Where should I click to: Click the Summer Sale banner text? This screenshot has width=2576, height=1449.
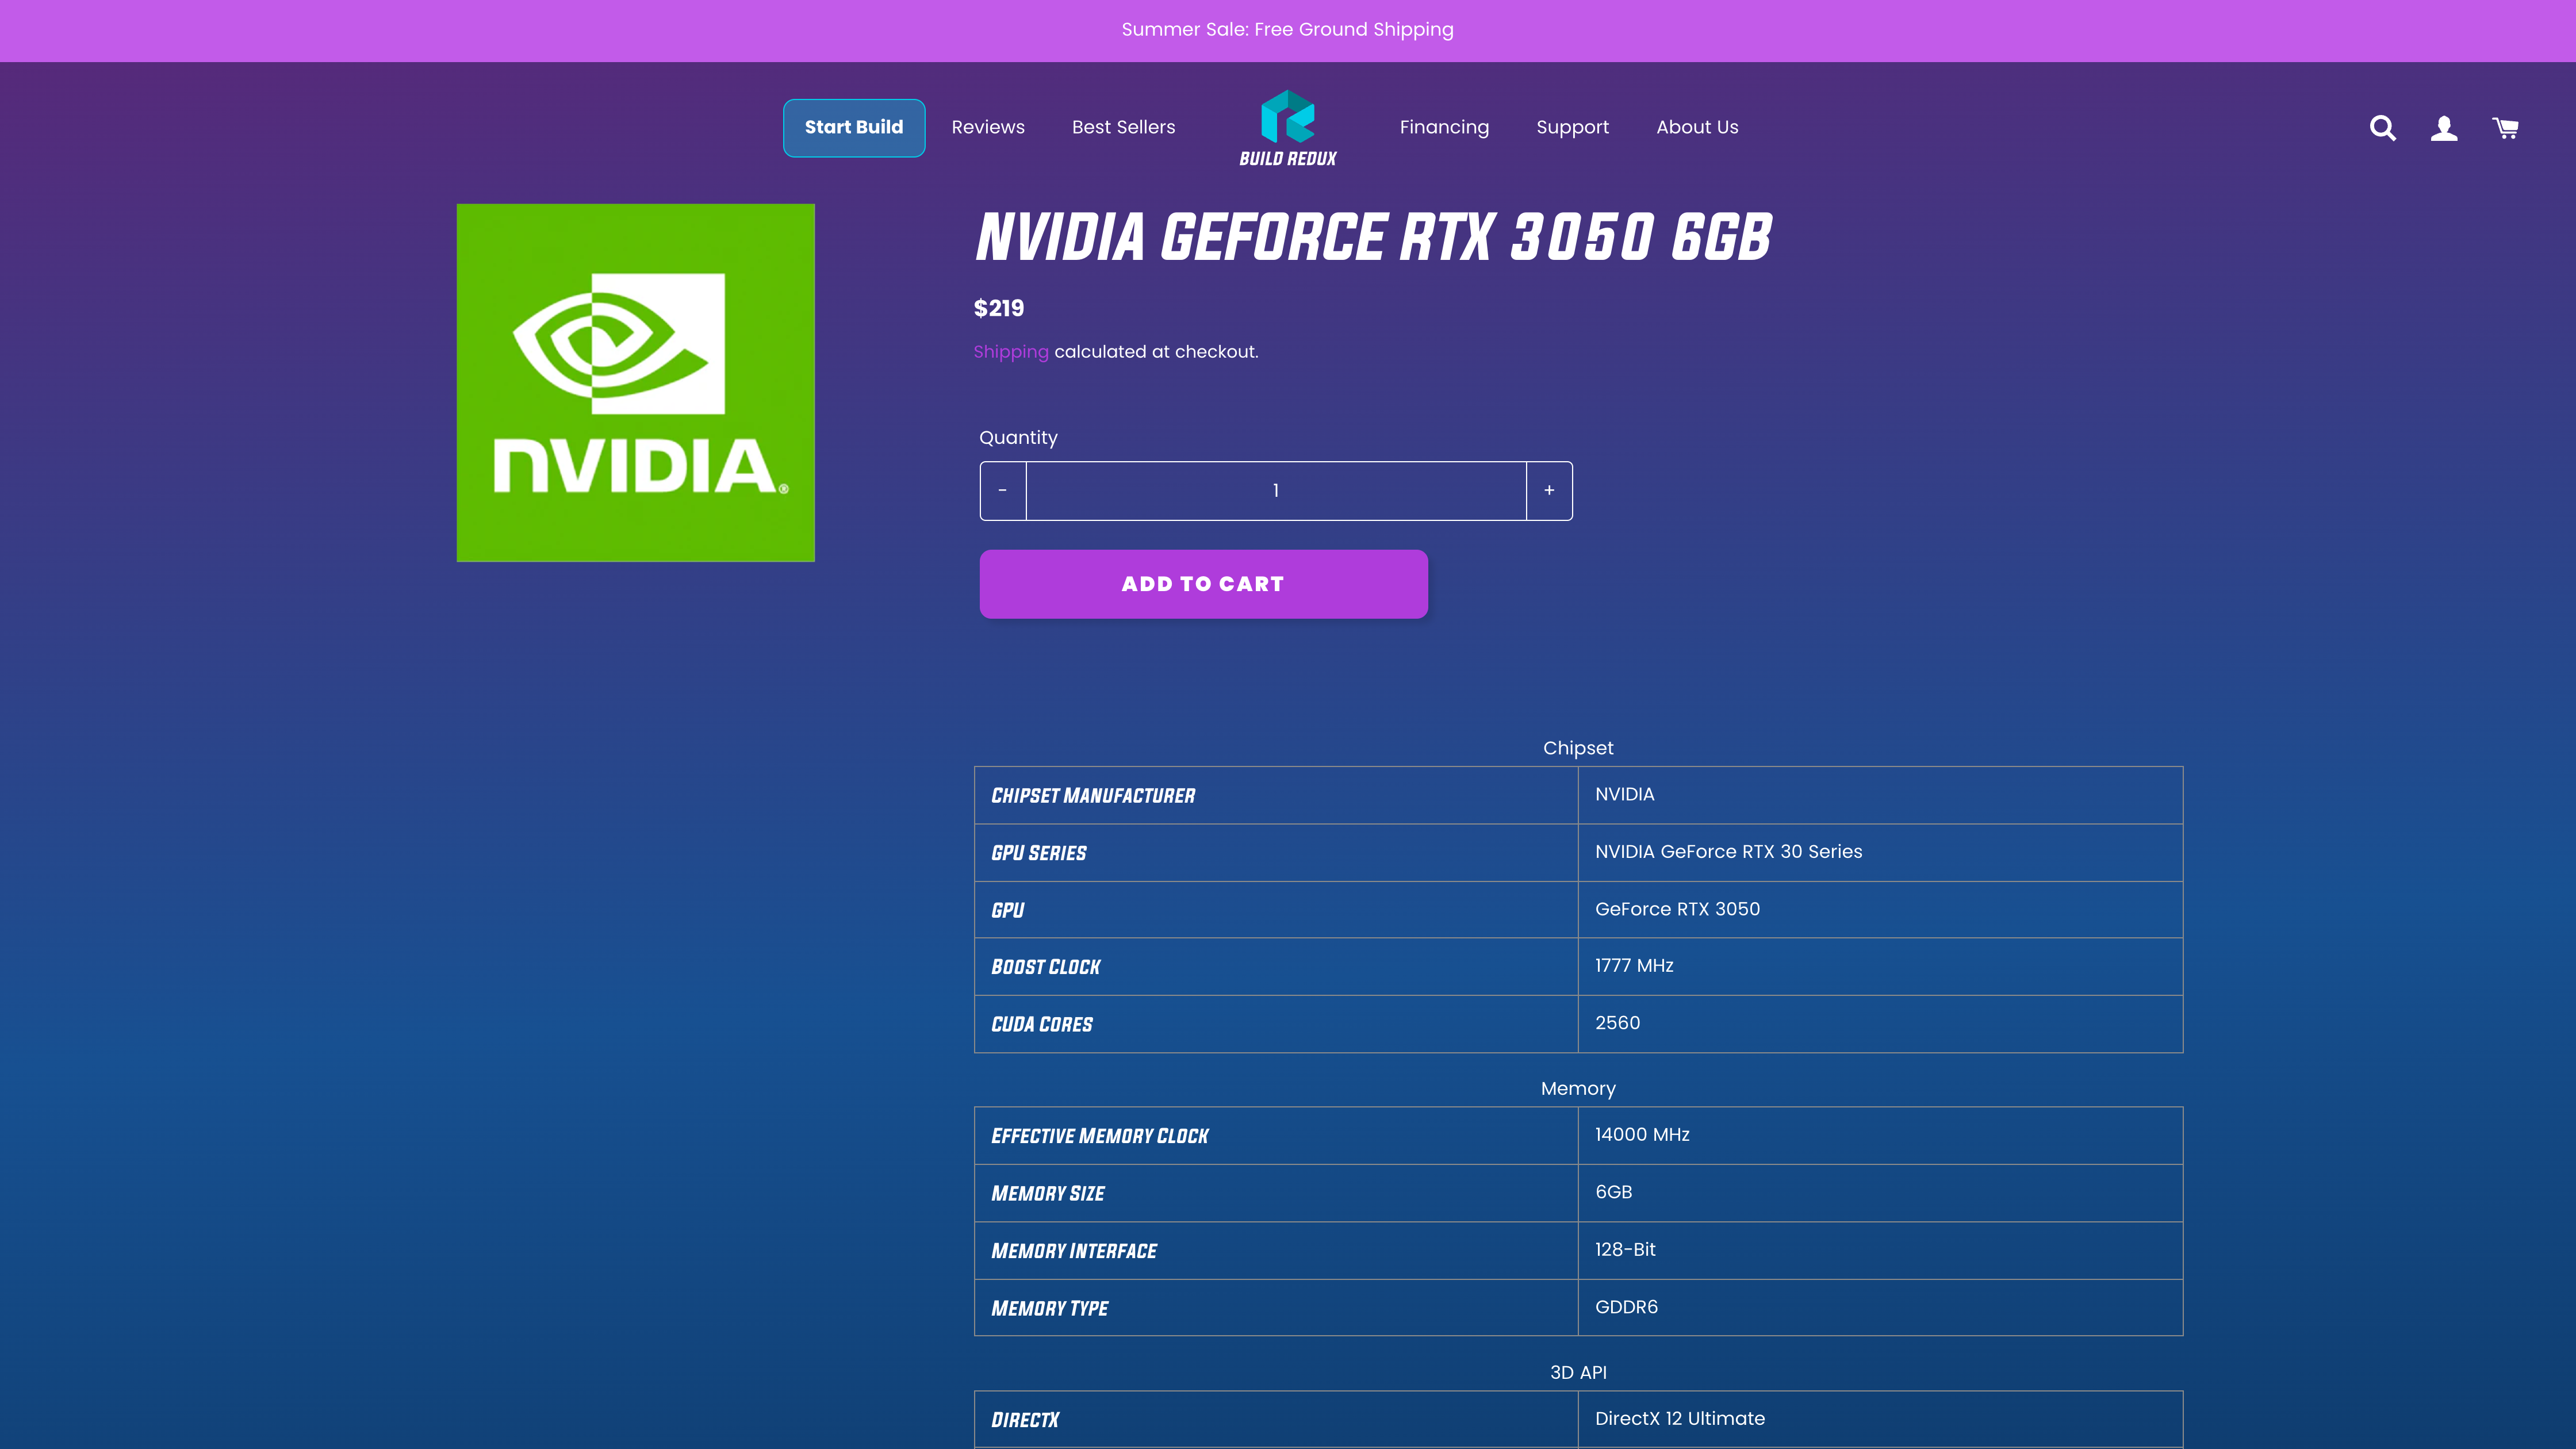pos(1288,29)
